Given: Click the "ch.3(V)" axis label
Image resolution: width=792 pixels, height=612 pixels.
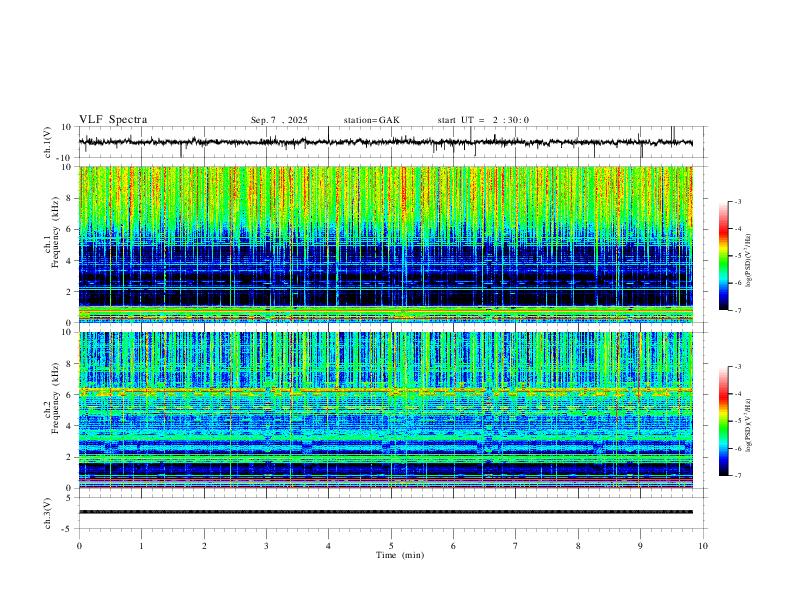Looking at the screenshot, I should (x=48, y=513).
